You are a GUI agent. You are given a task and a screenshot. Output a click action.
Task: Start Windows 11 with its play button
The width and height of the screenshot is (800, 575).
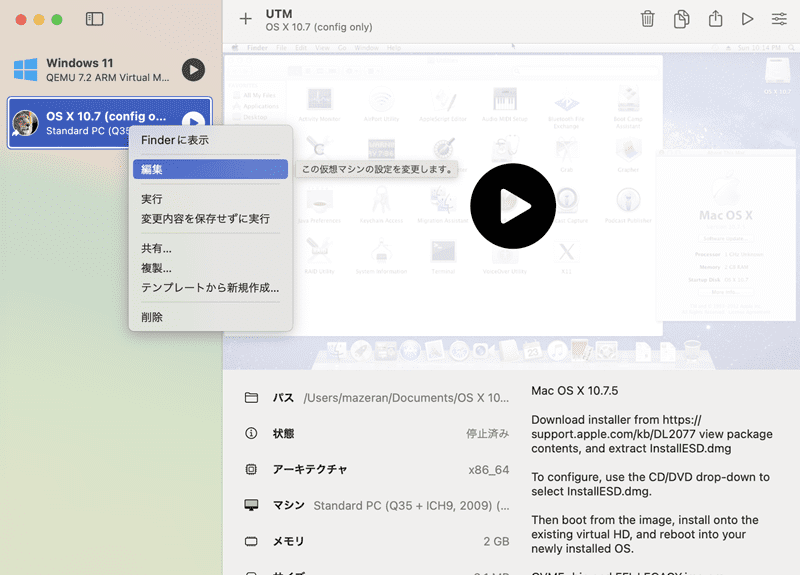coord(193,70)
